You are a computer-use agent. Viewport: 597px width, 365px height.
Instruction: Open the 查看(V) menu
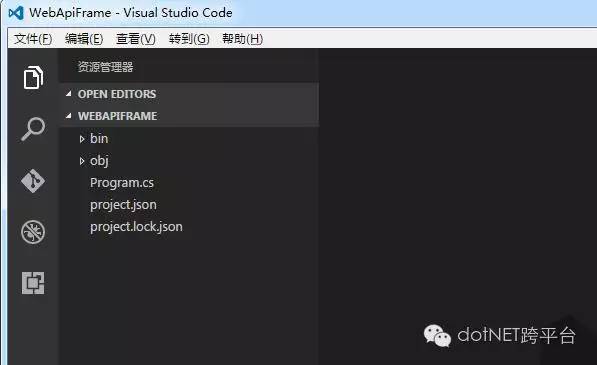click(136, 39)
